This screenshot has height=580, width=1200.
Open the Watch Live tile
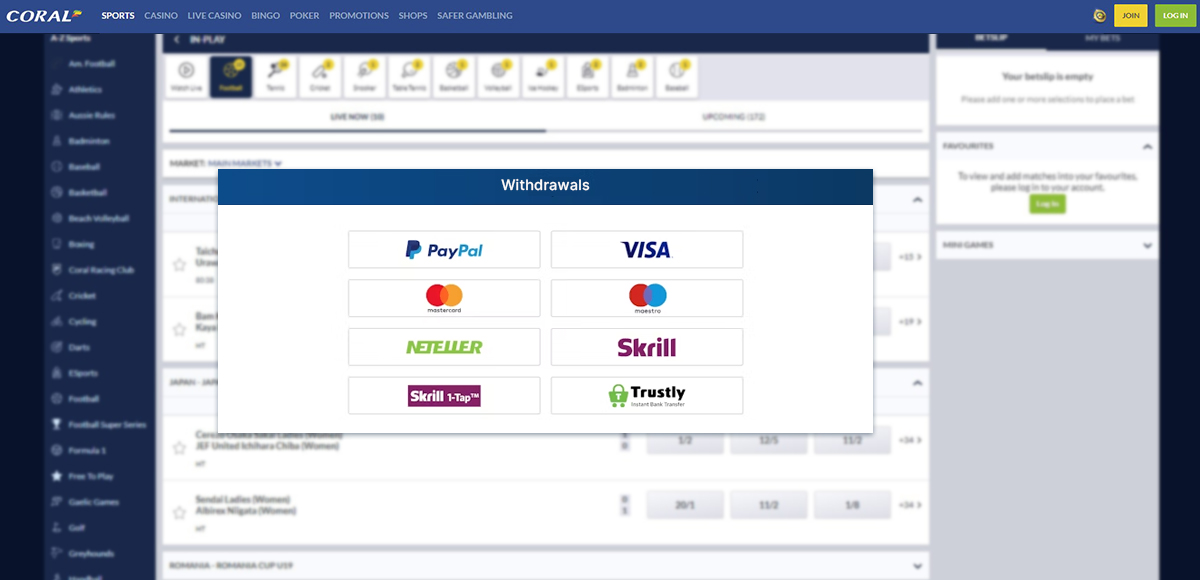click(187, 77)
